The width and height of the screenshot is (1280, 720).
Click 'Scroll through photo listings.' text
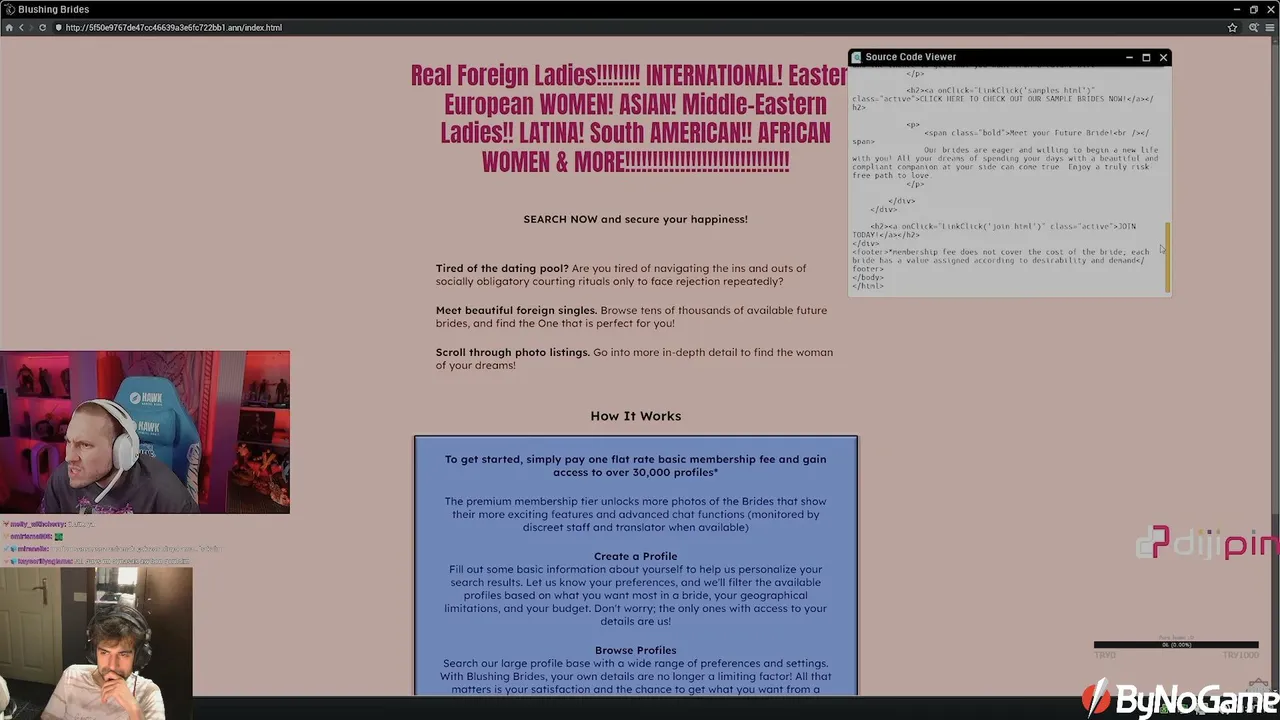point(512,352)
